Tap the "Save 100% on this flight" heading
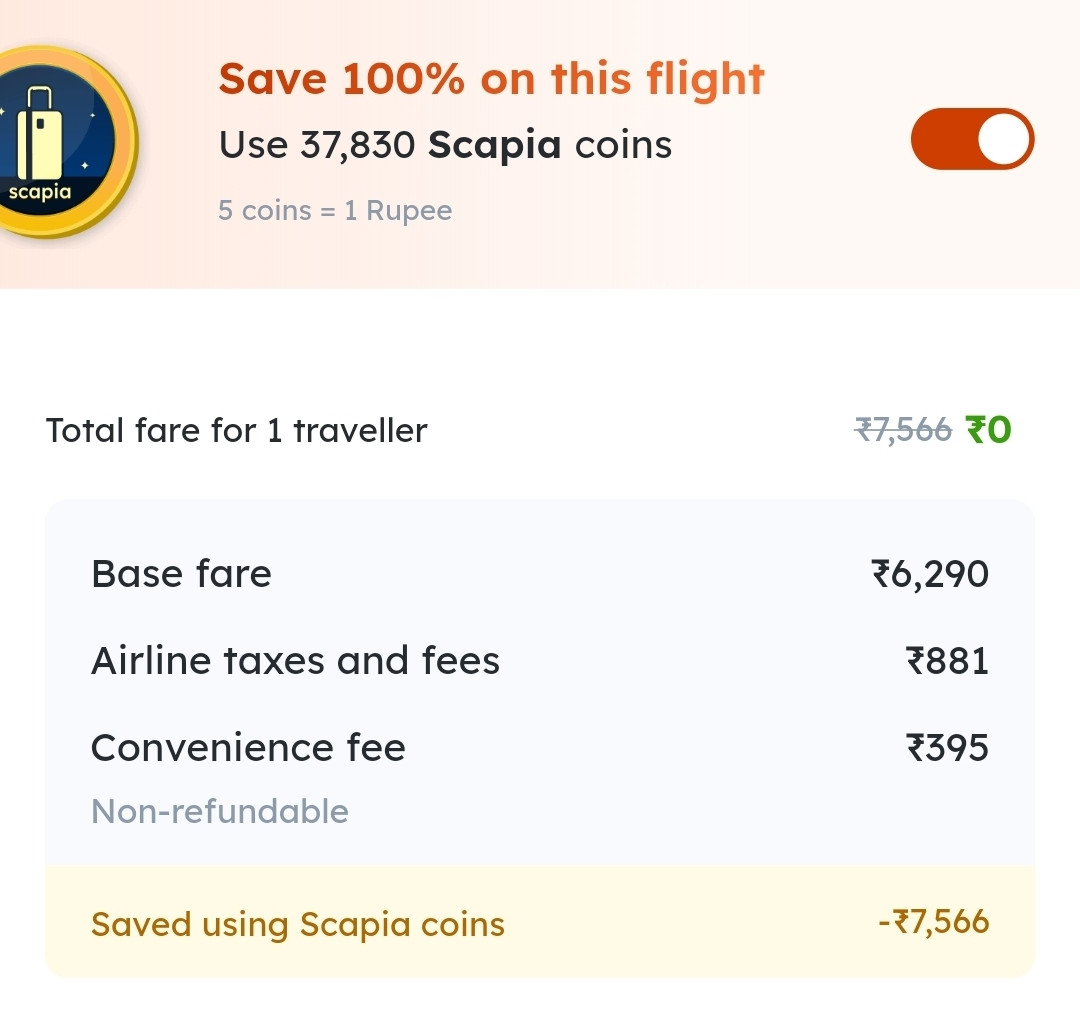Image resolution: width=1080 pixels, height=1017 pixels. tap(491, 79)
